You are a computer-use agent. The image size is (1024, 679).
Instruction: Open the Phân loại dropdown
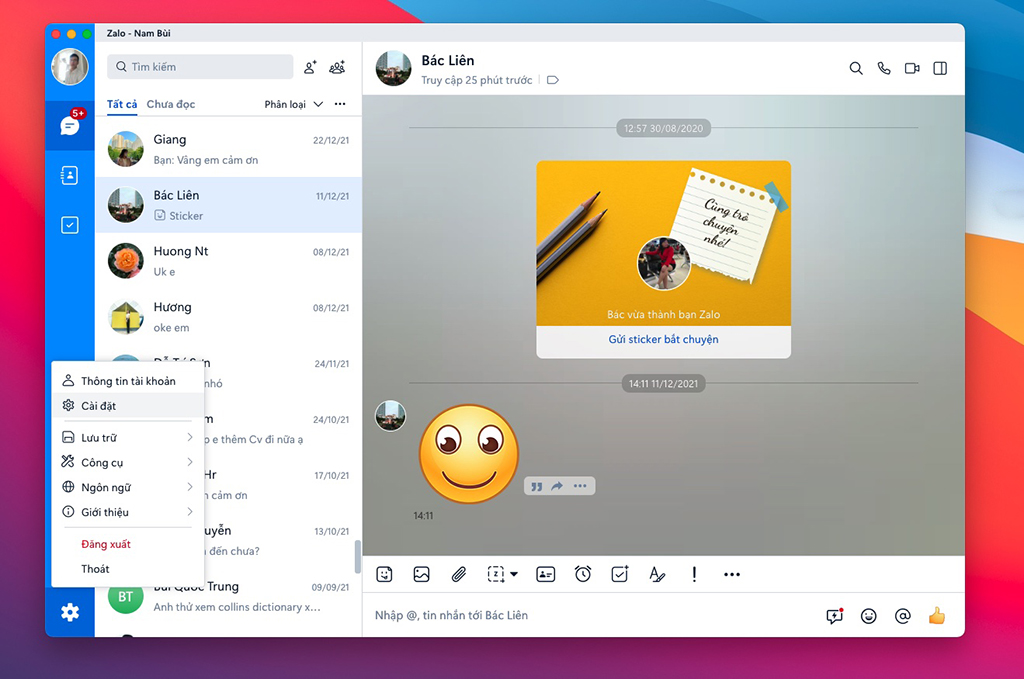(x=294, y=104)
